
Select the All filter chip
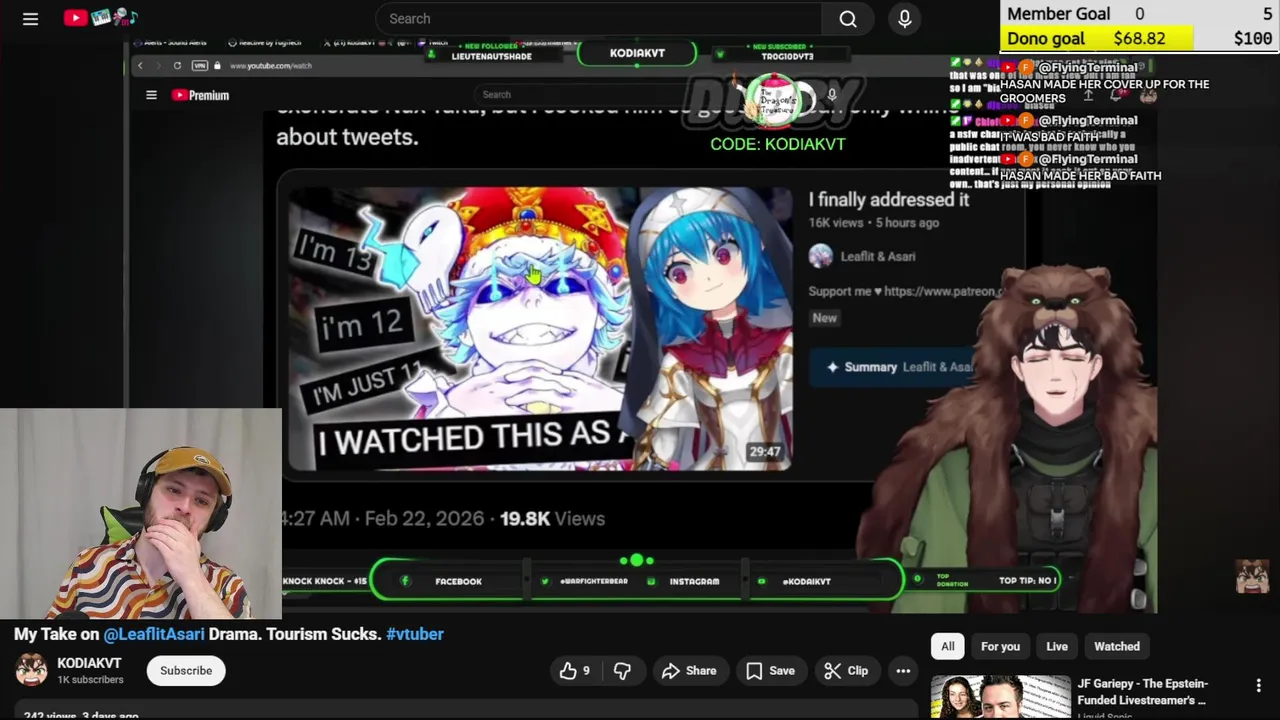click(948, 646)
